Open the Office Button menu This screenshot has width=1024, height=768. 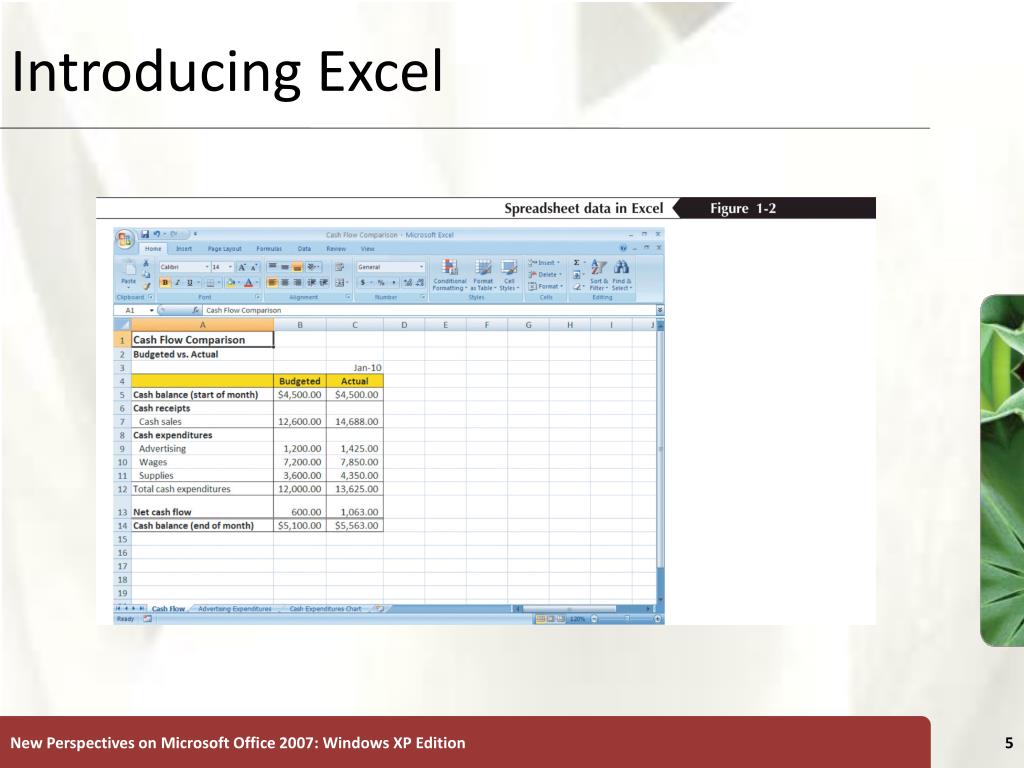[x=125, y=239]
